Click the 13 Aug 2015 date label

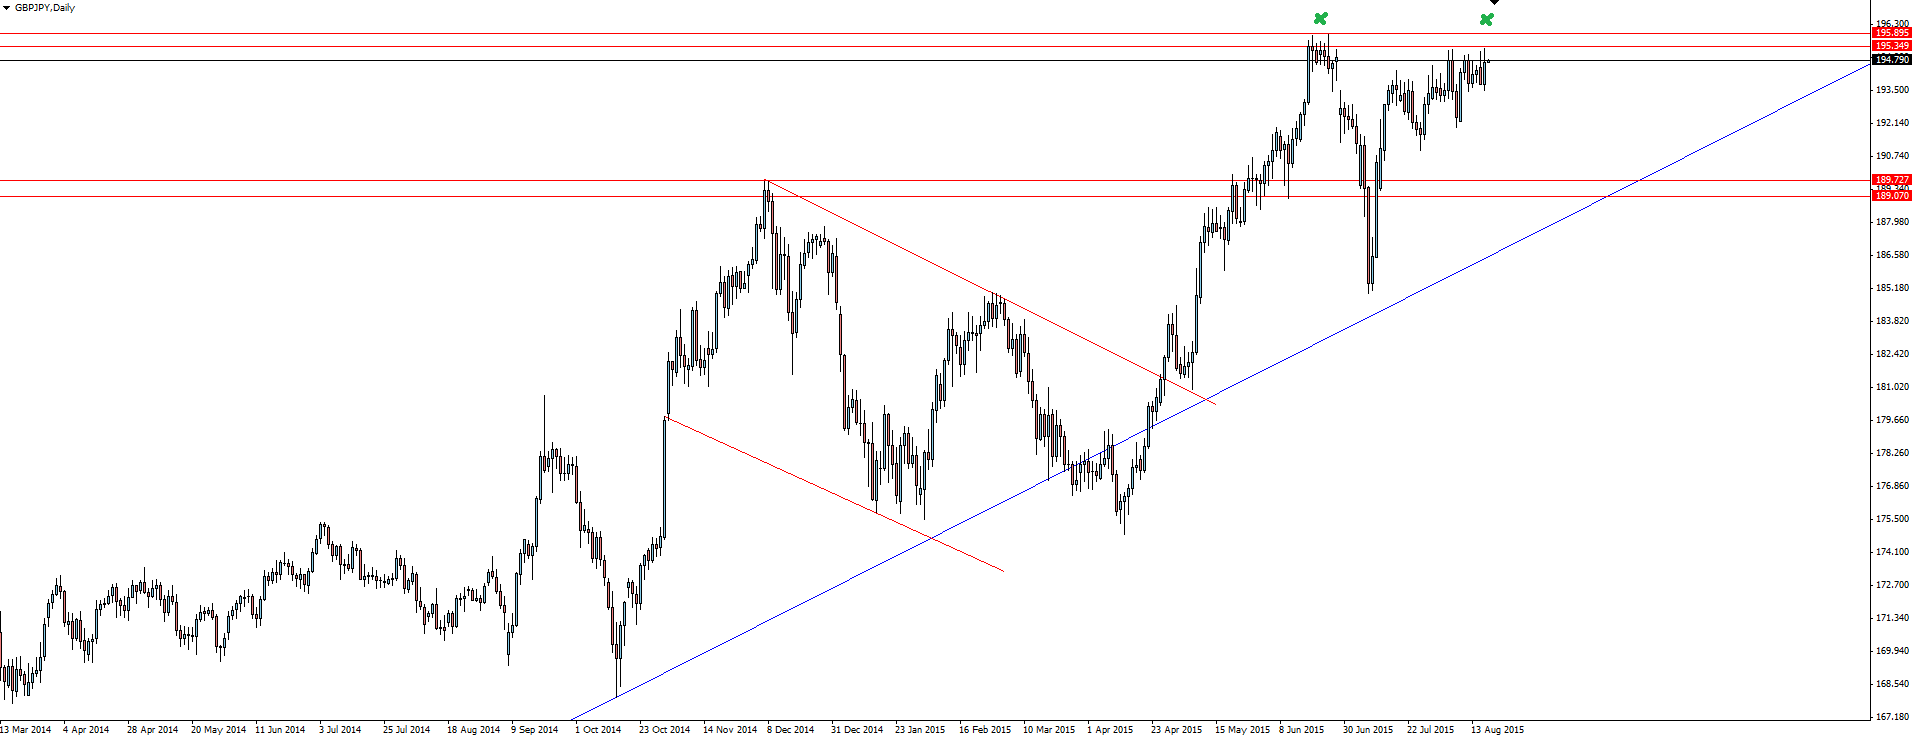pyautogui.click(x=1497, y=730)
